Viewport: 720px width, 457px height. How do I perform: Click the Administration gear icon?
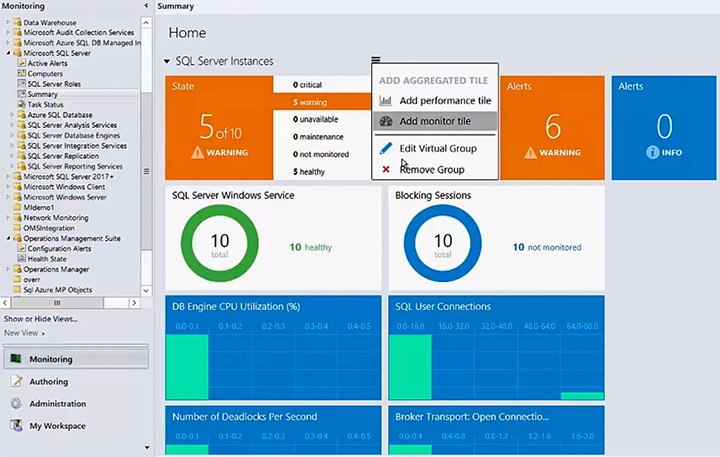(x=17, y=403)
